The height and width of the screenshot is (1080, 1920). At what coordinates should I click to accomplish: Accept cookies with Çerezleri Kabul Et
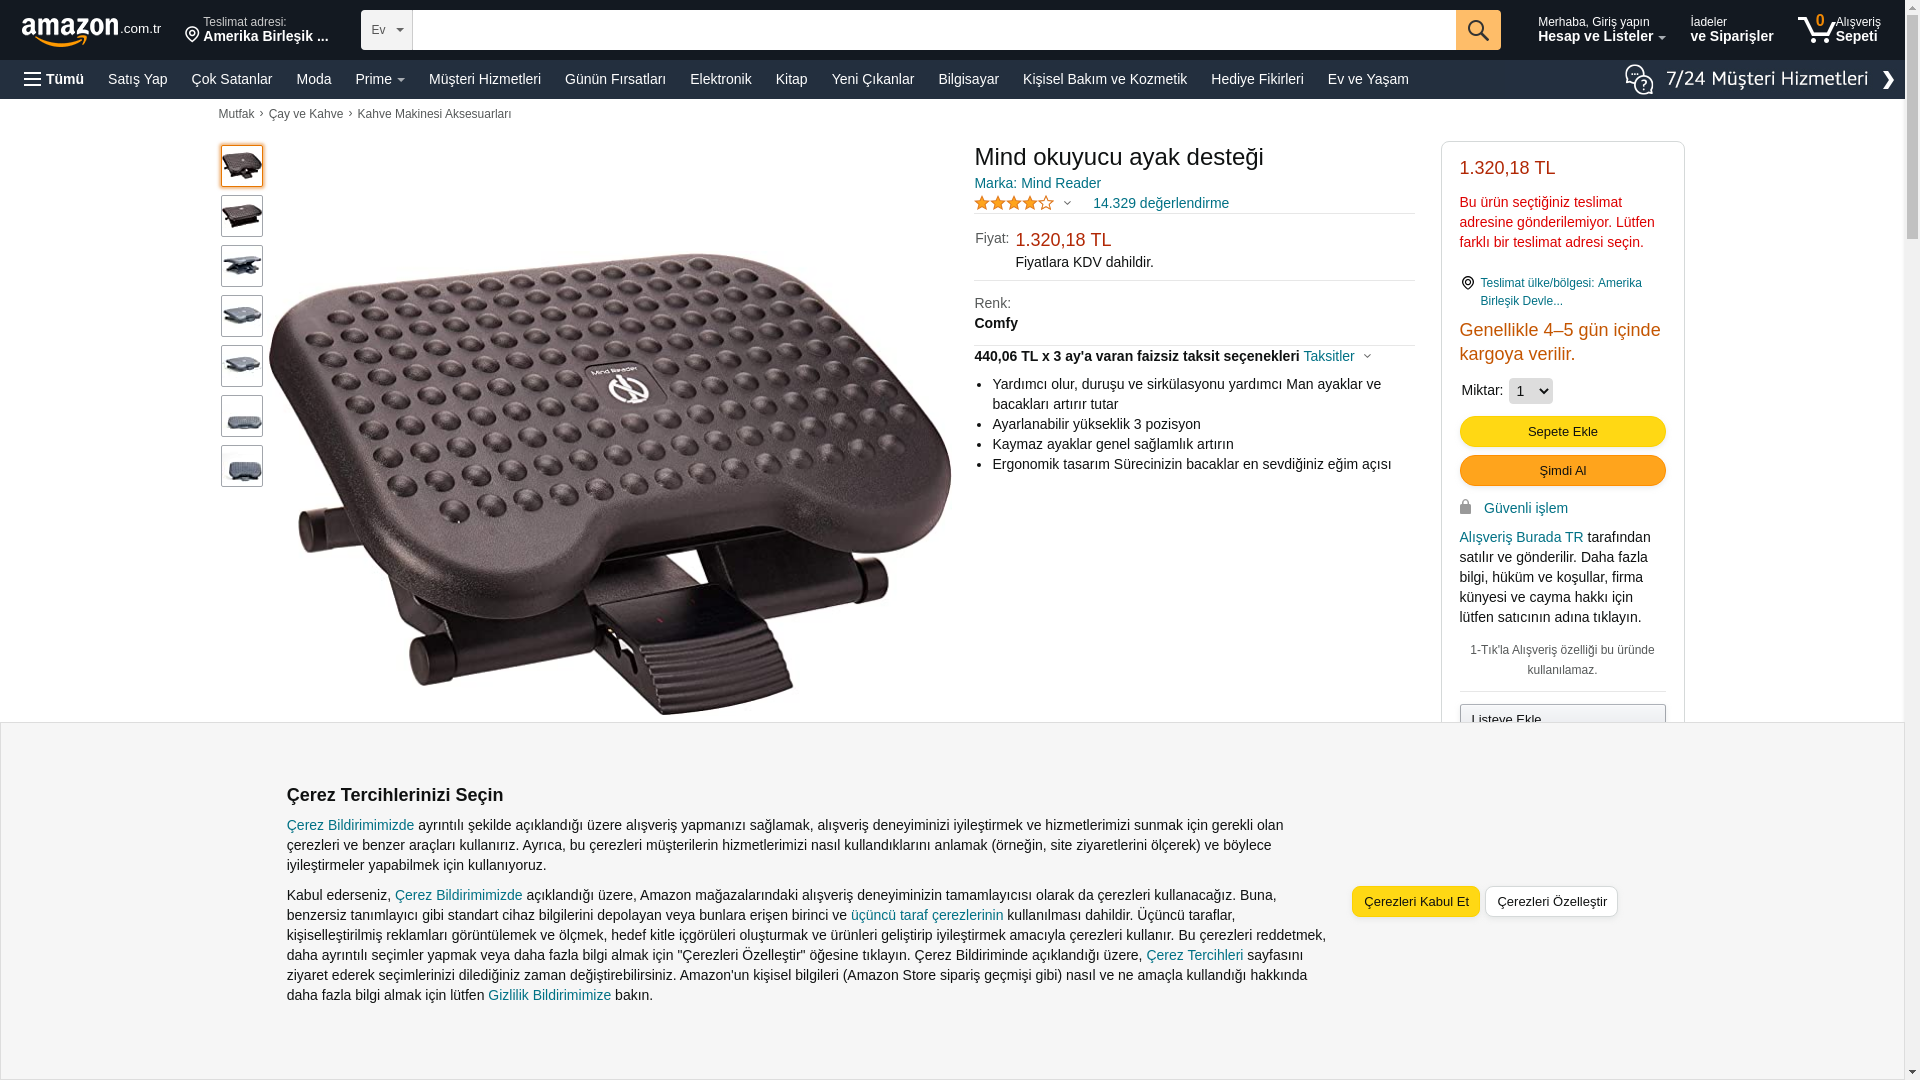pos(1416,901)
